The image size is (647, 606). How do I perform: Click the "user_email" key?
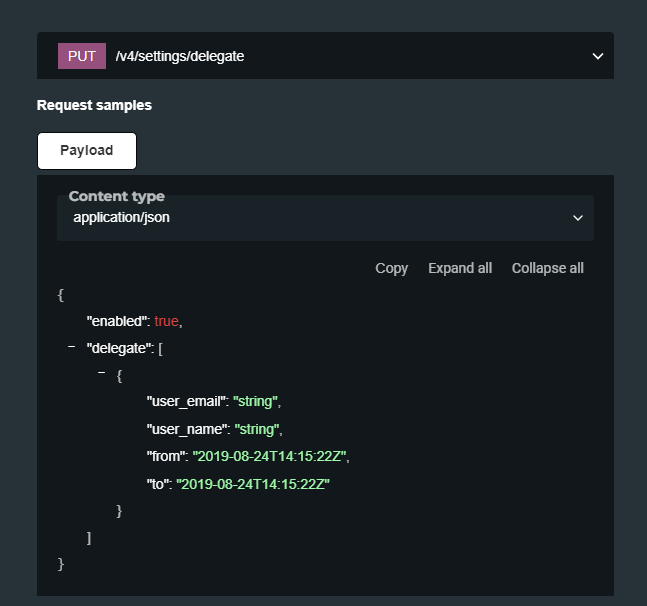pyautogui.click(x=186, y=401)
